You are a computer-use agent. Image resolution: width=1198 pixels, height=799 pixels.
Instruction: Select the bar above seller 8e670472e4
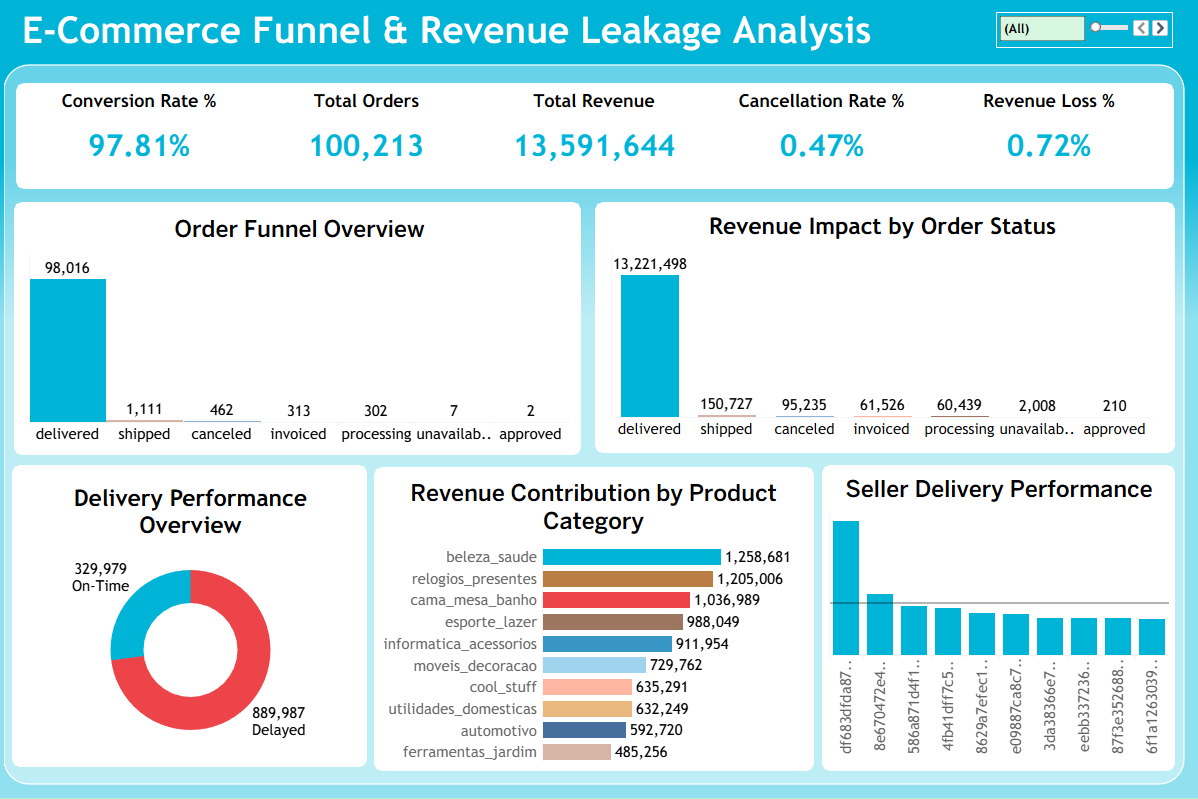880,624
